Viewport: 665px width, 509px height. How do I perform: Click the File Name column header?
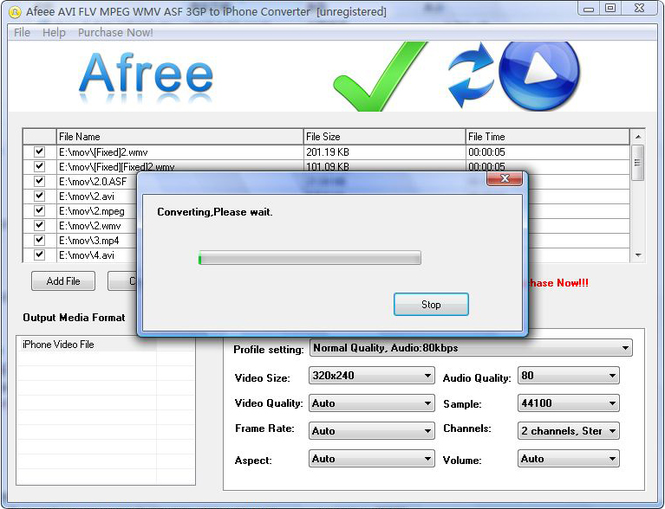point(180,137)
